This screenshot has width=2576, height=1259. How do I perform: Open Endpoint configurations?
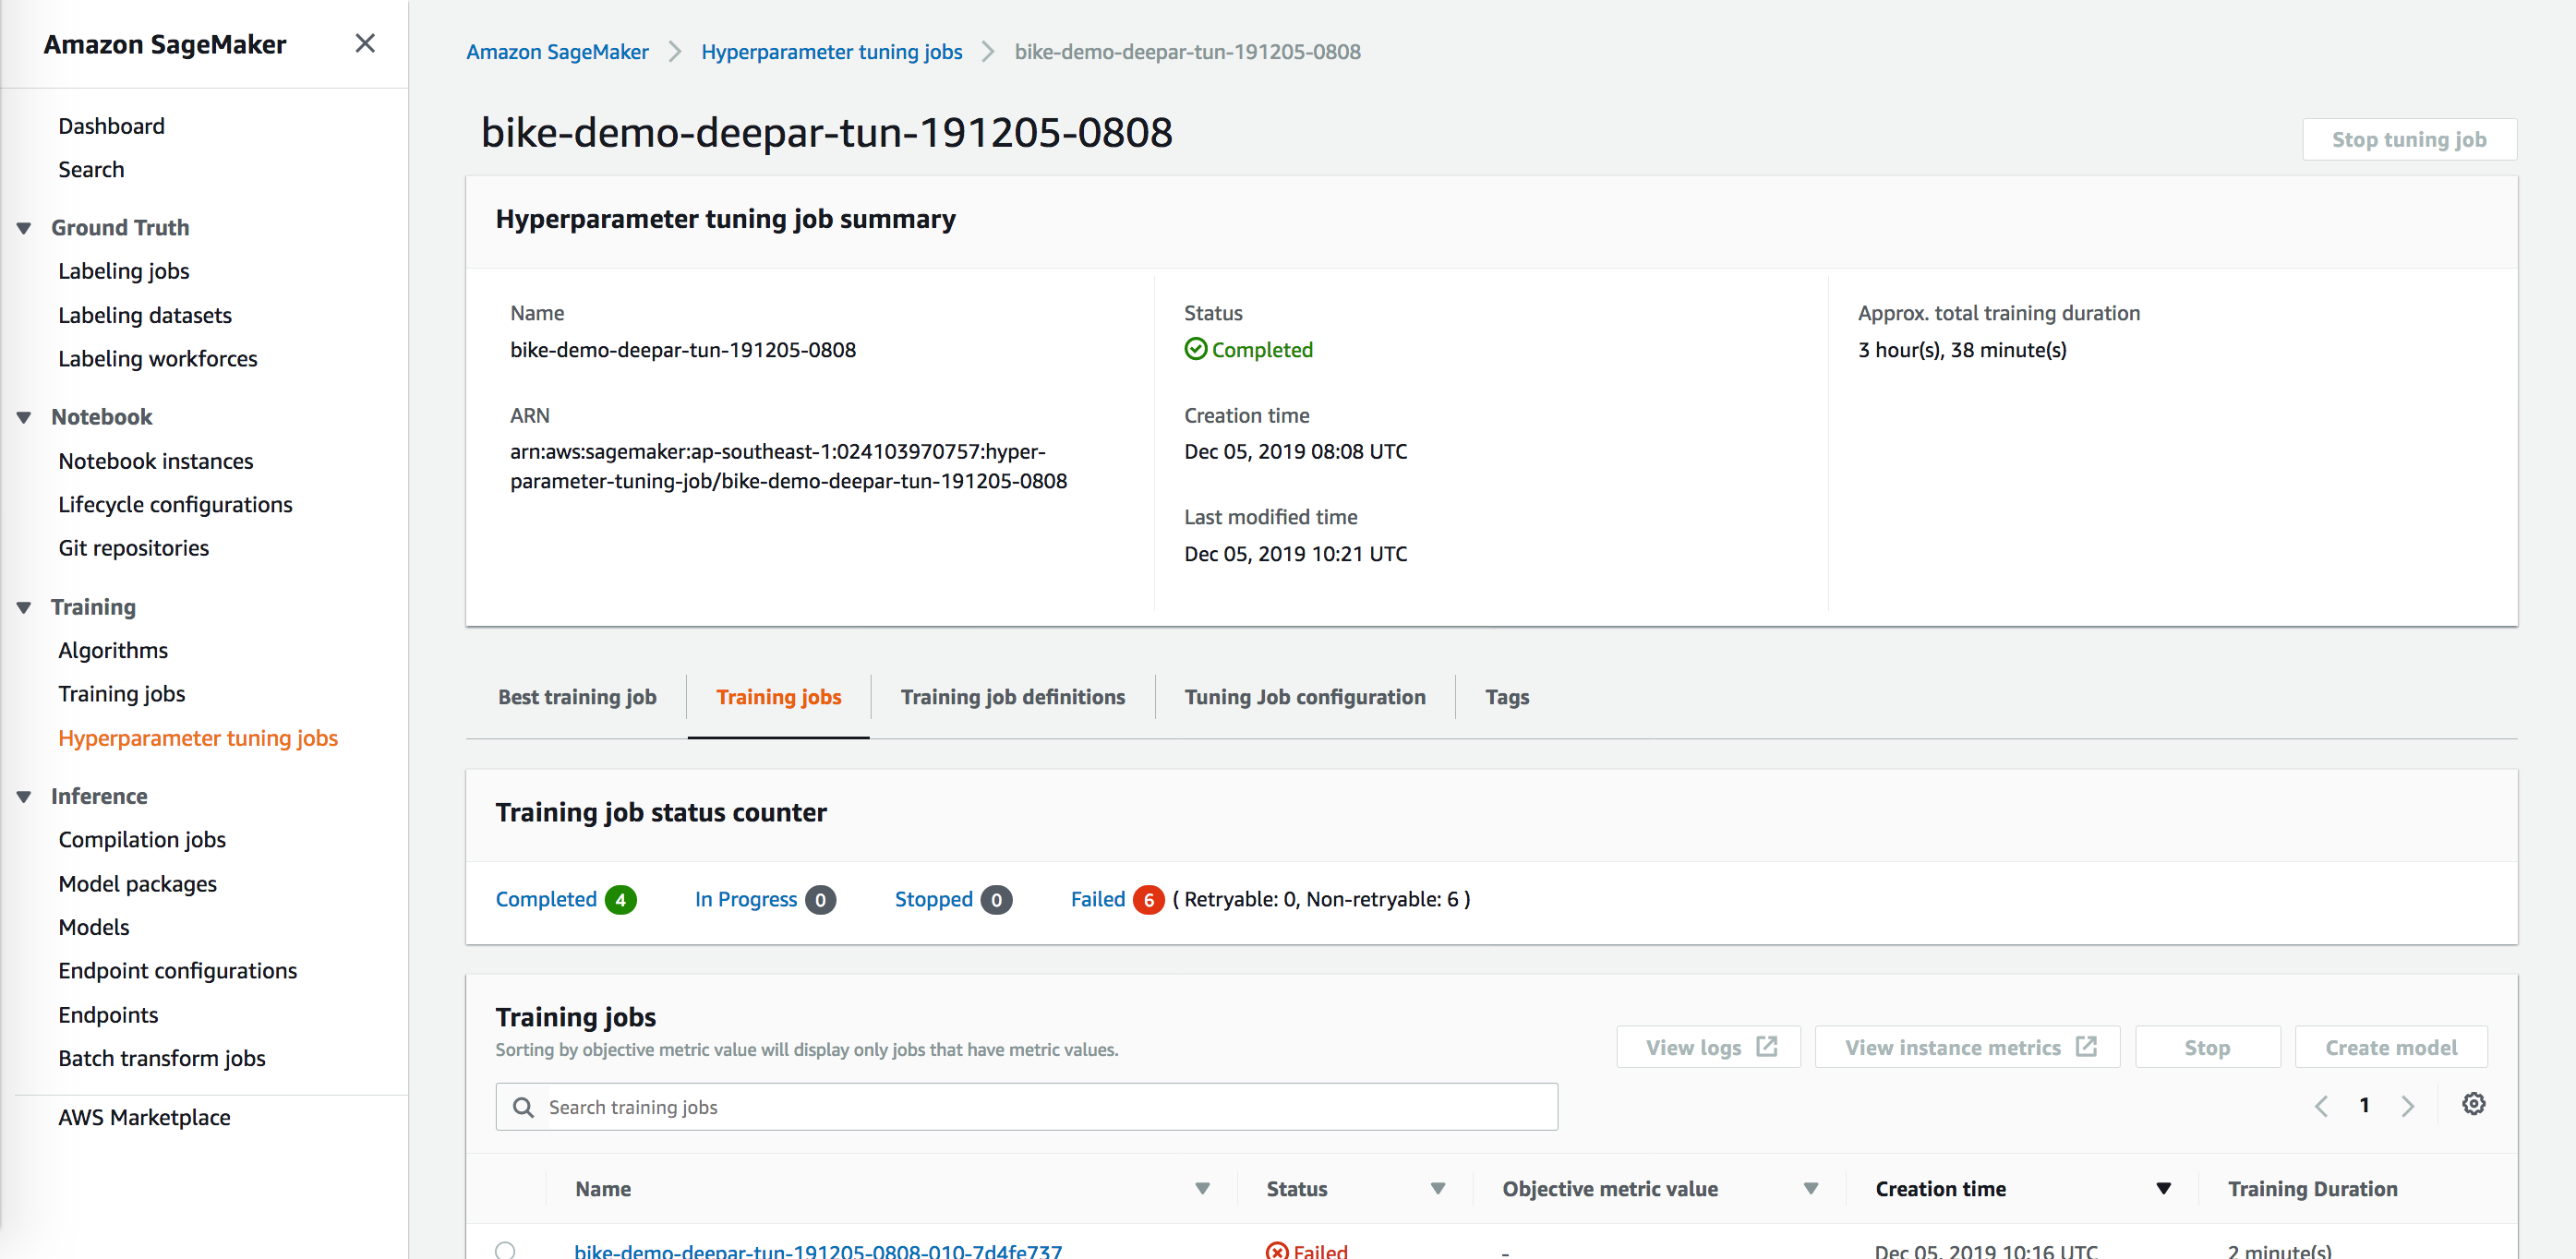[x=177, y=971]
